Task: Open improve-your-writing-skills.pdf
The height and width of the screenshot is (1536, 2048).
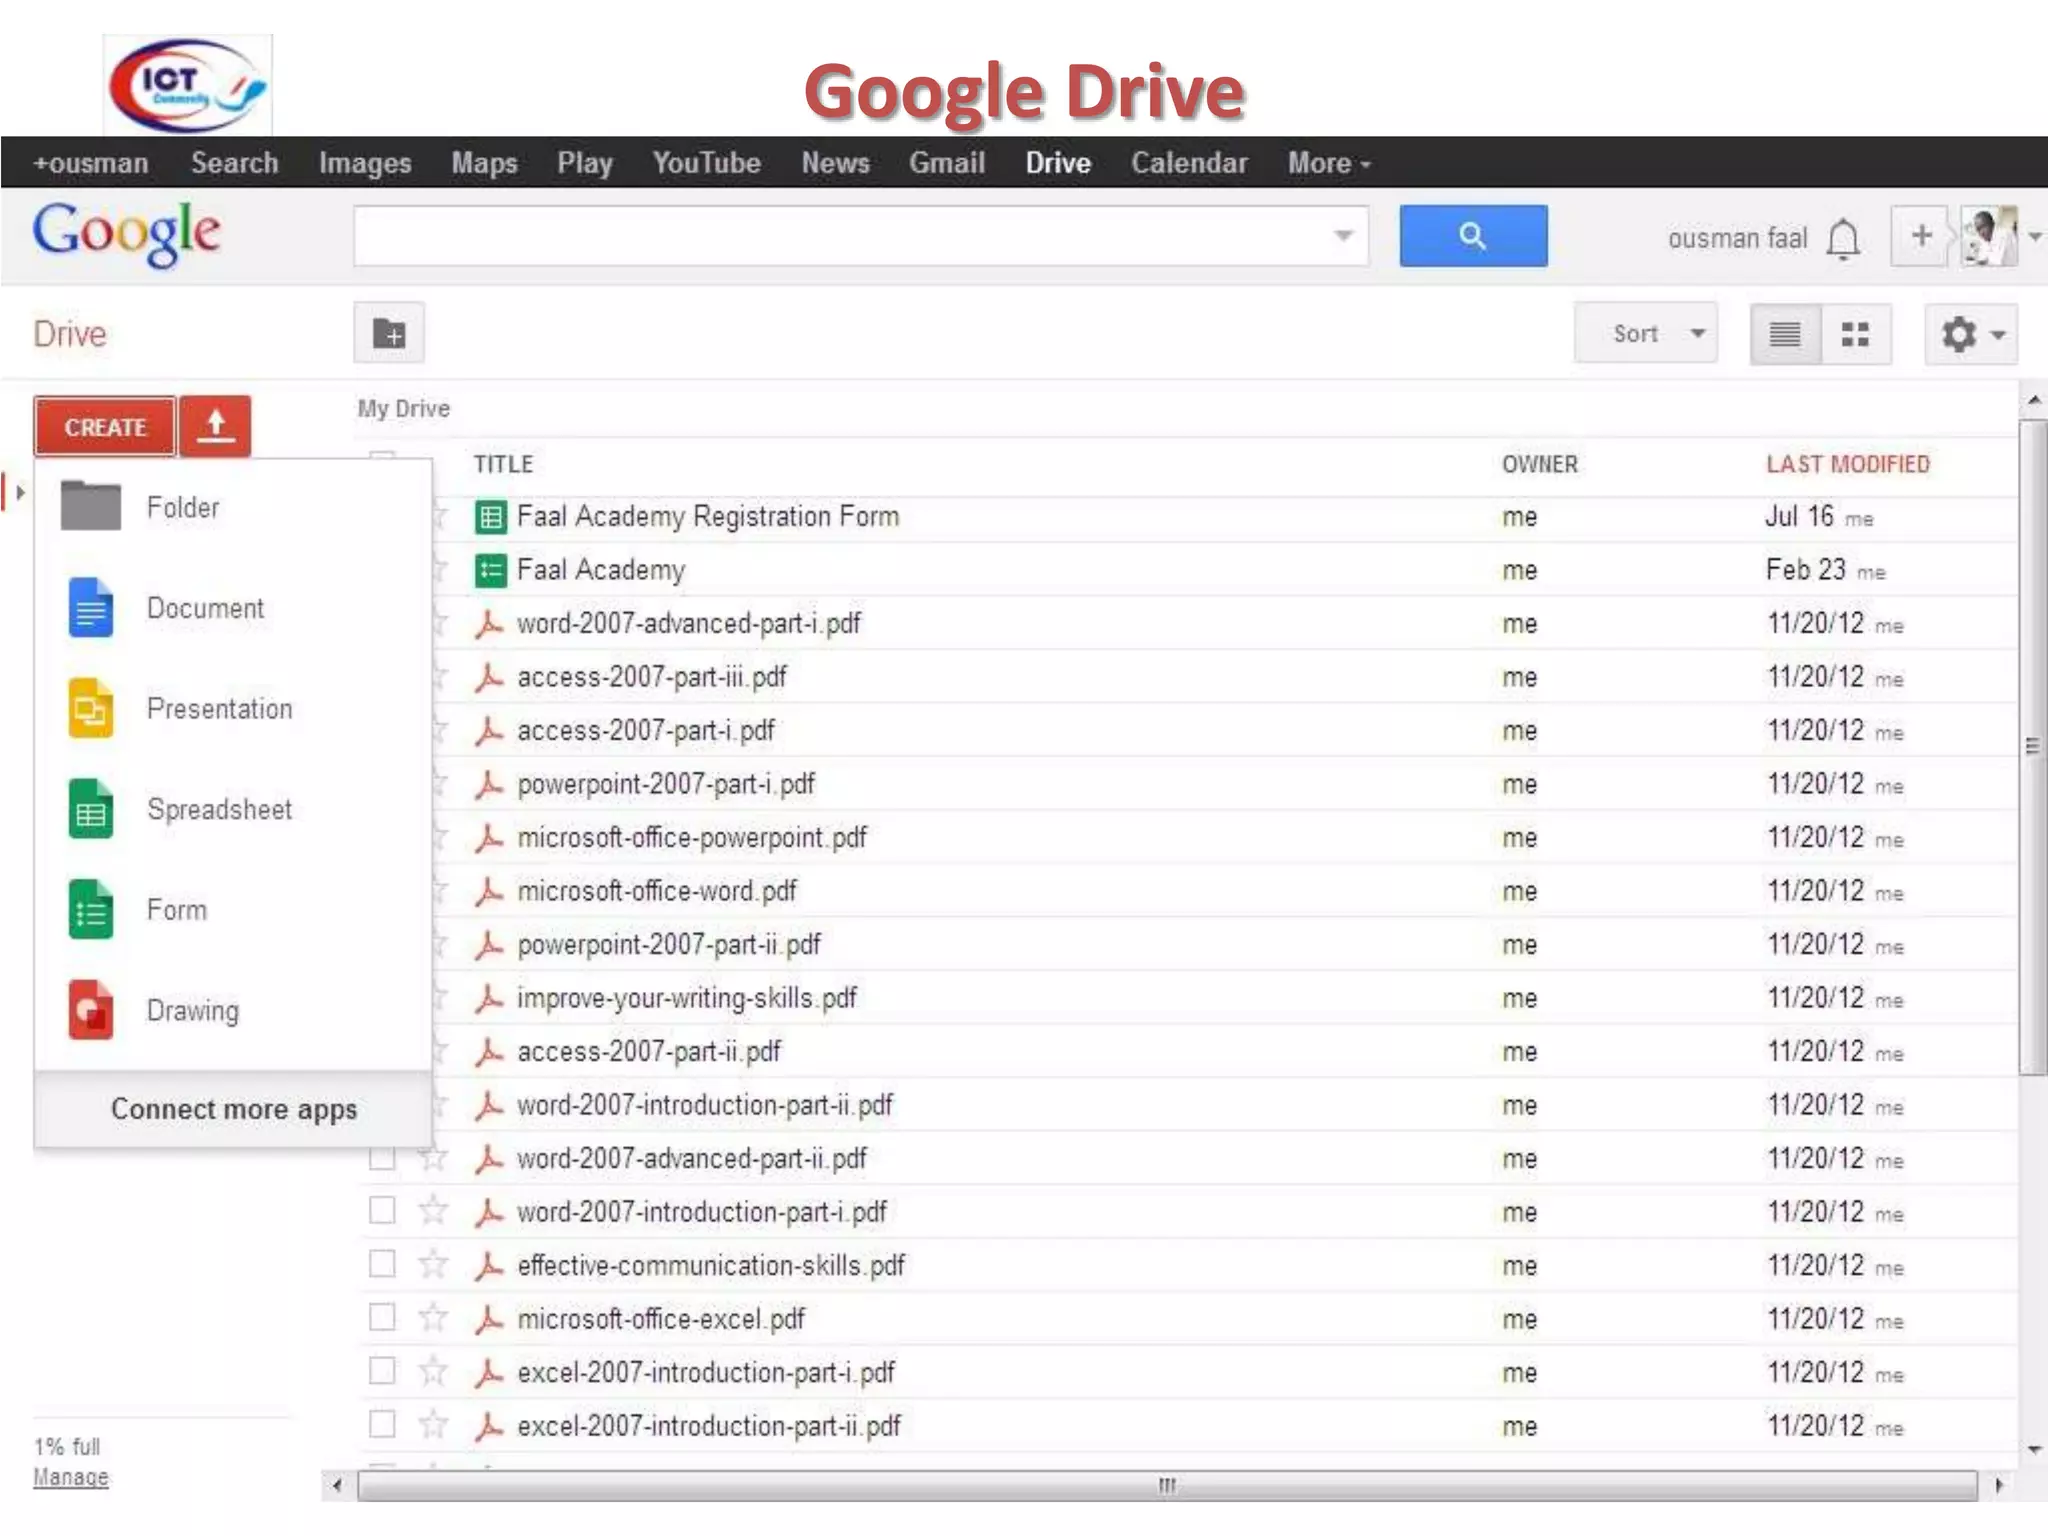Action: point(686,998)
